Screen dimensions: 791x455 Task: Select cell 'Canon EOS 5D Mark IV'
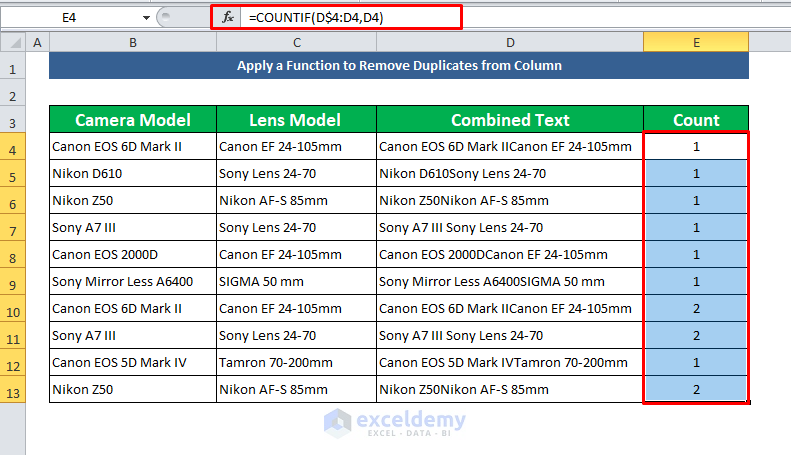pyautogui.click(x=133, y=362)
